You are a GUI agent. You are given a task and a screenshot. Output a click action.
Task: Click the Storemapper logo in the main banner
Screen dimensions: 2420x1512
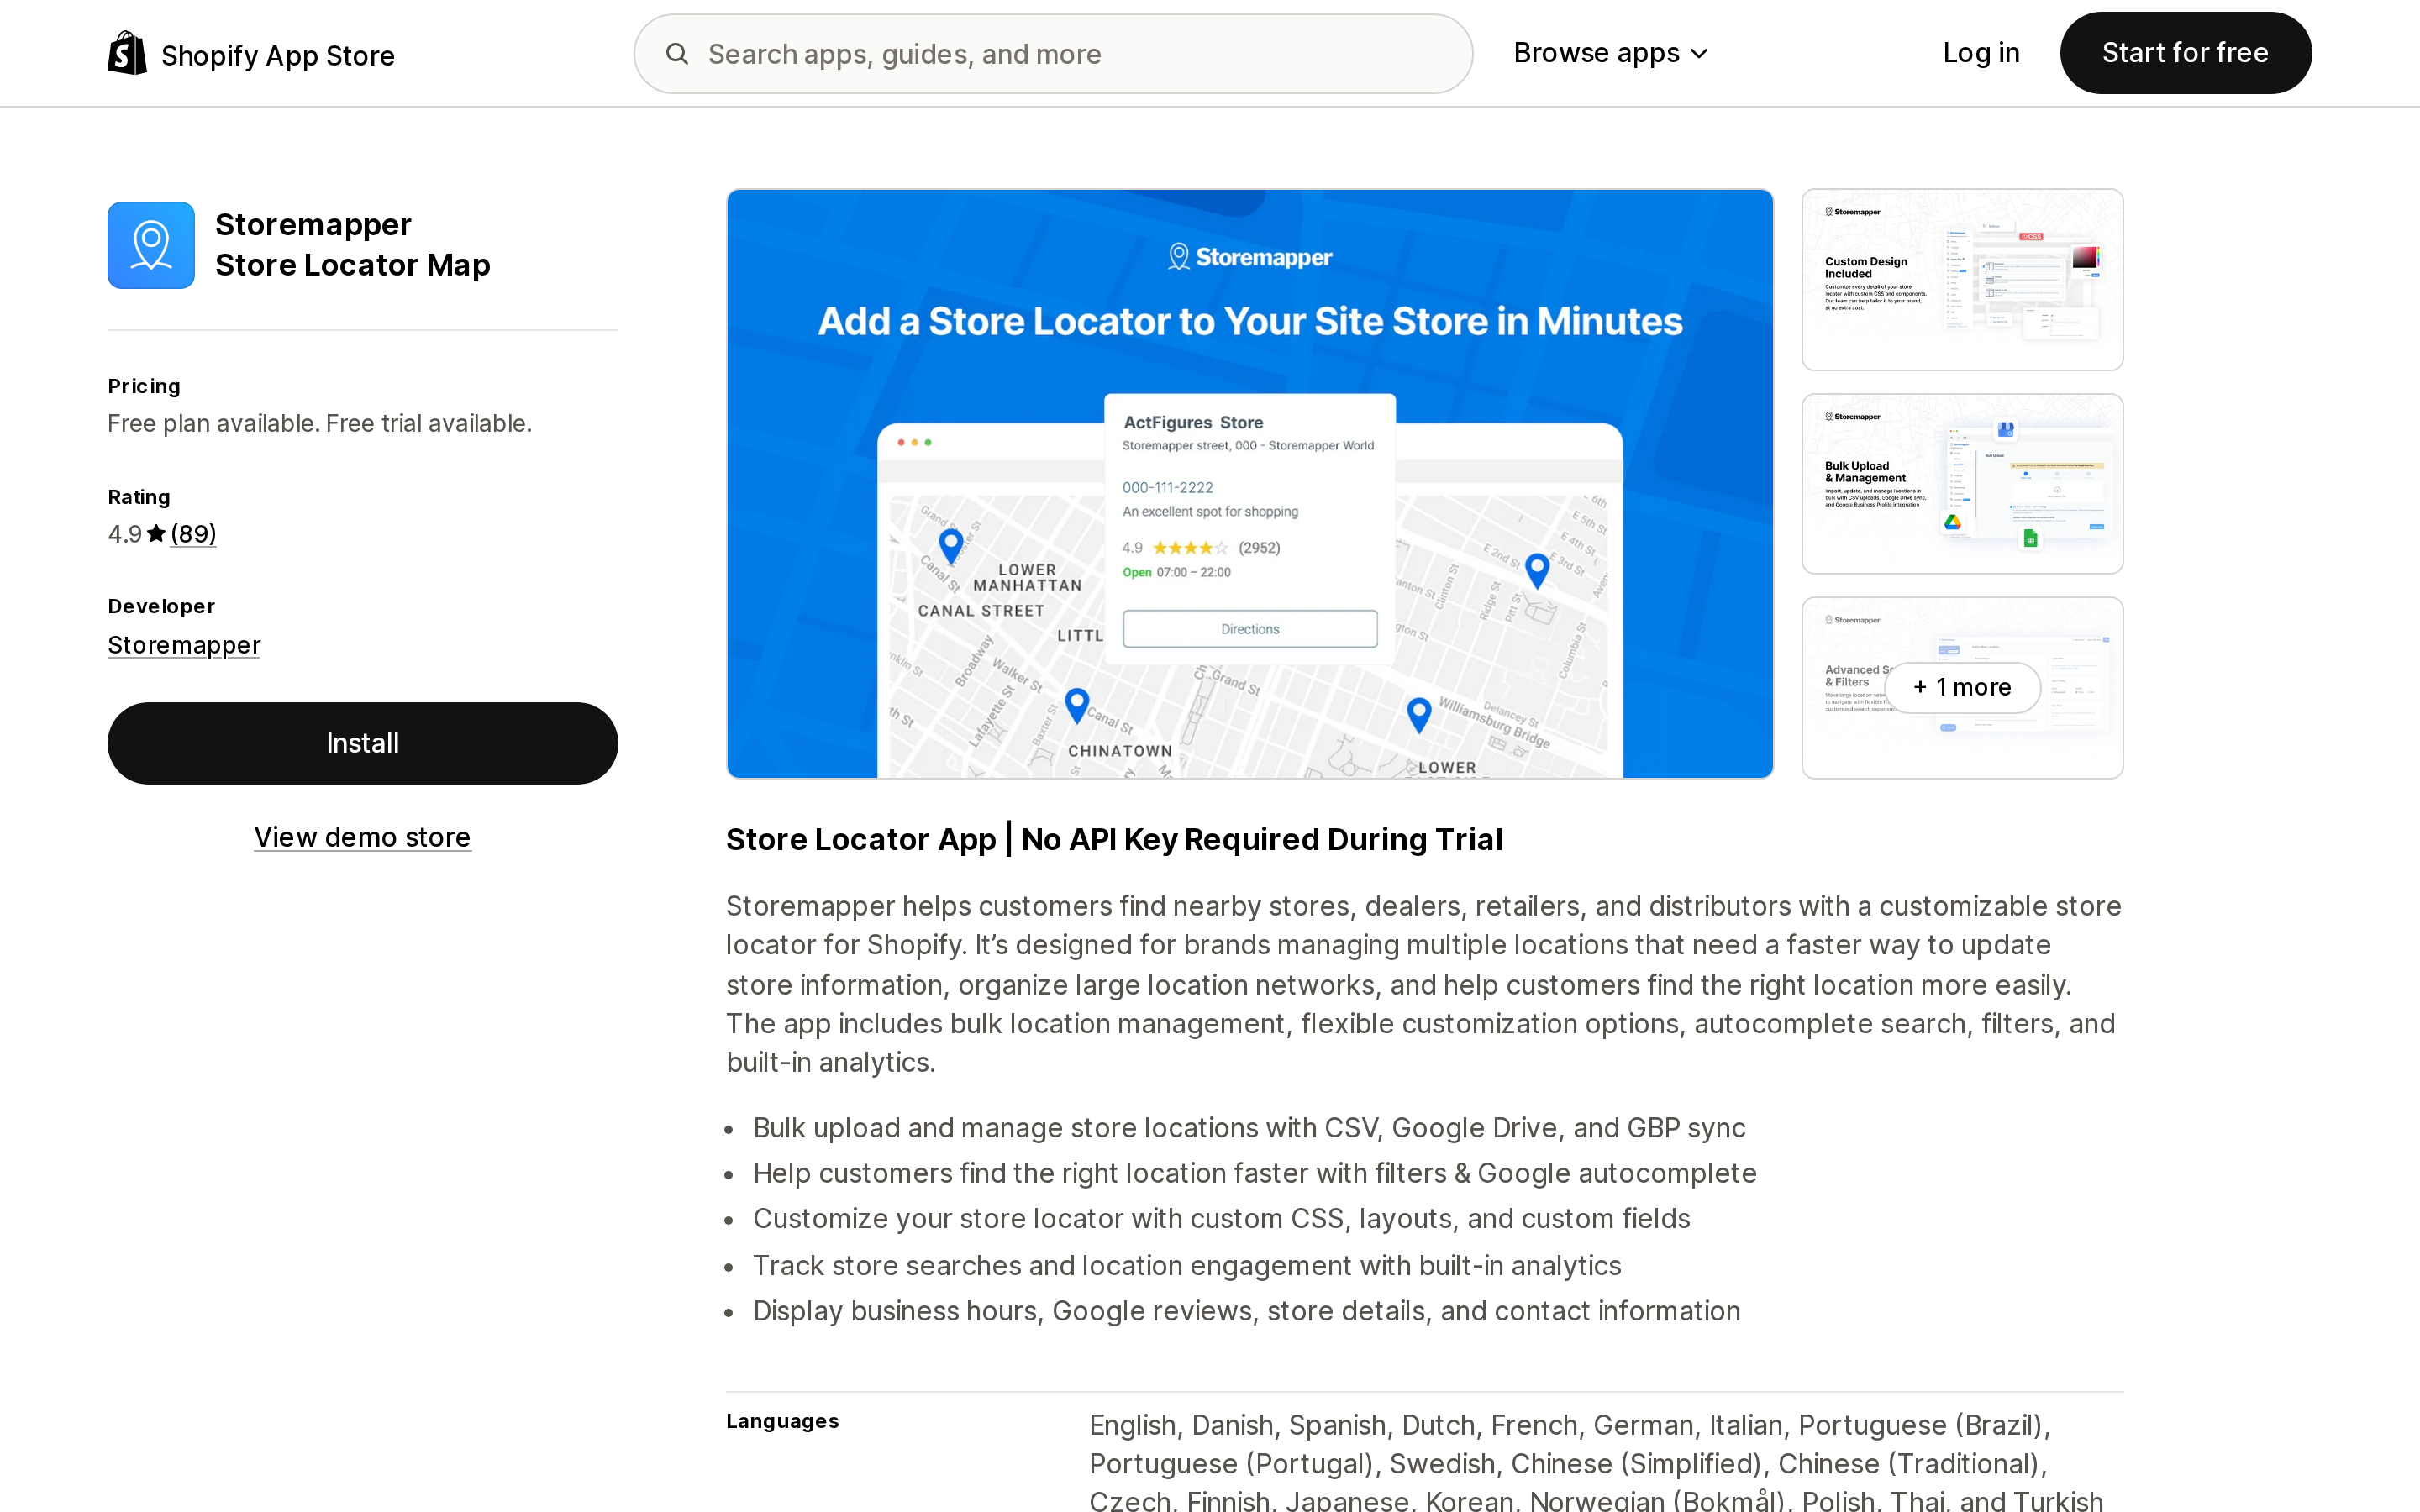[x=1250, y=257]
